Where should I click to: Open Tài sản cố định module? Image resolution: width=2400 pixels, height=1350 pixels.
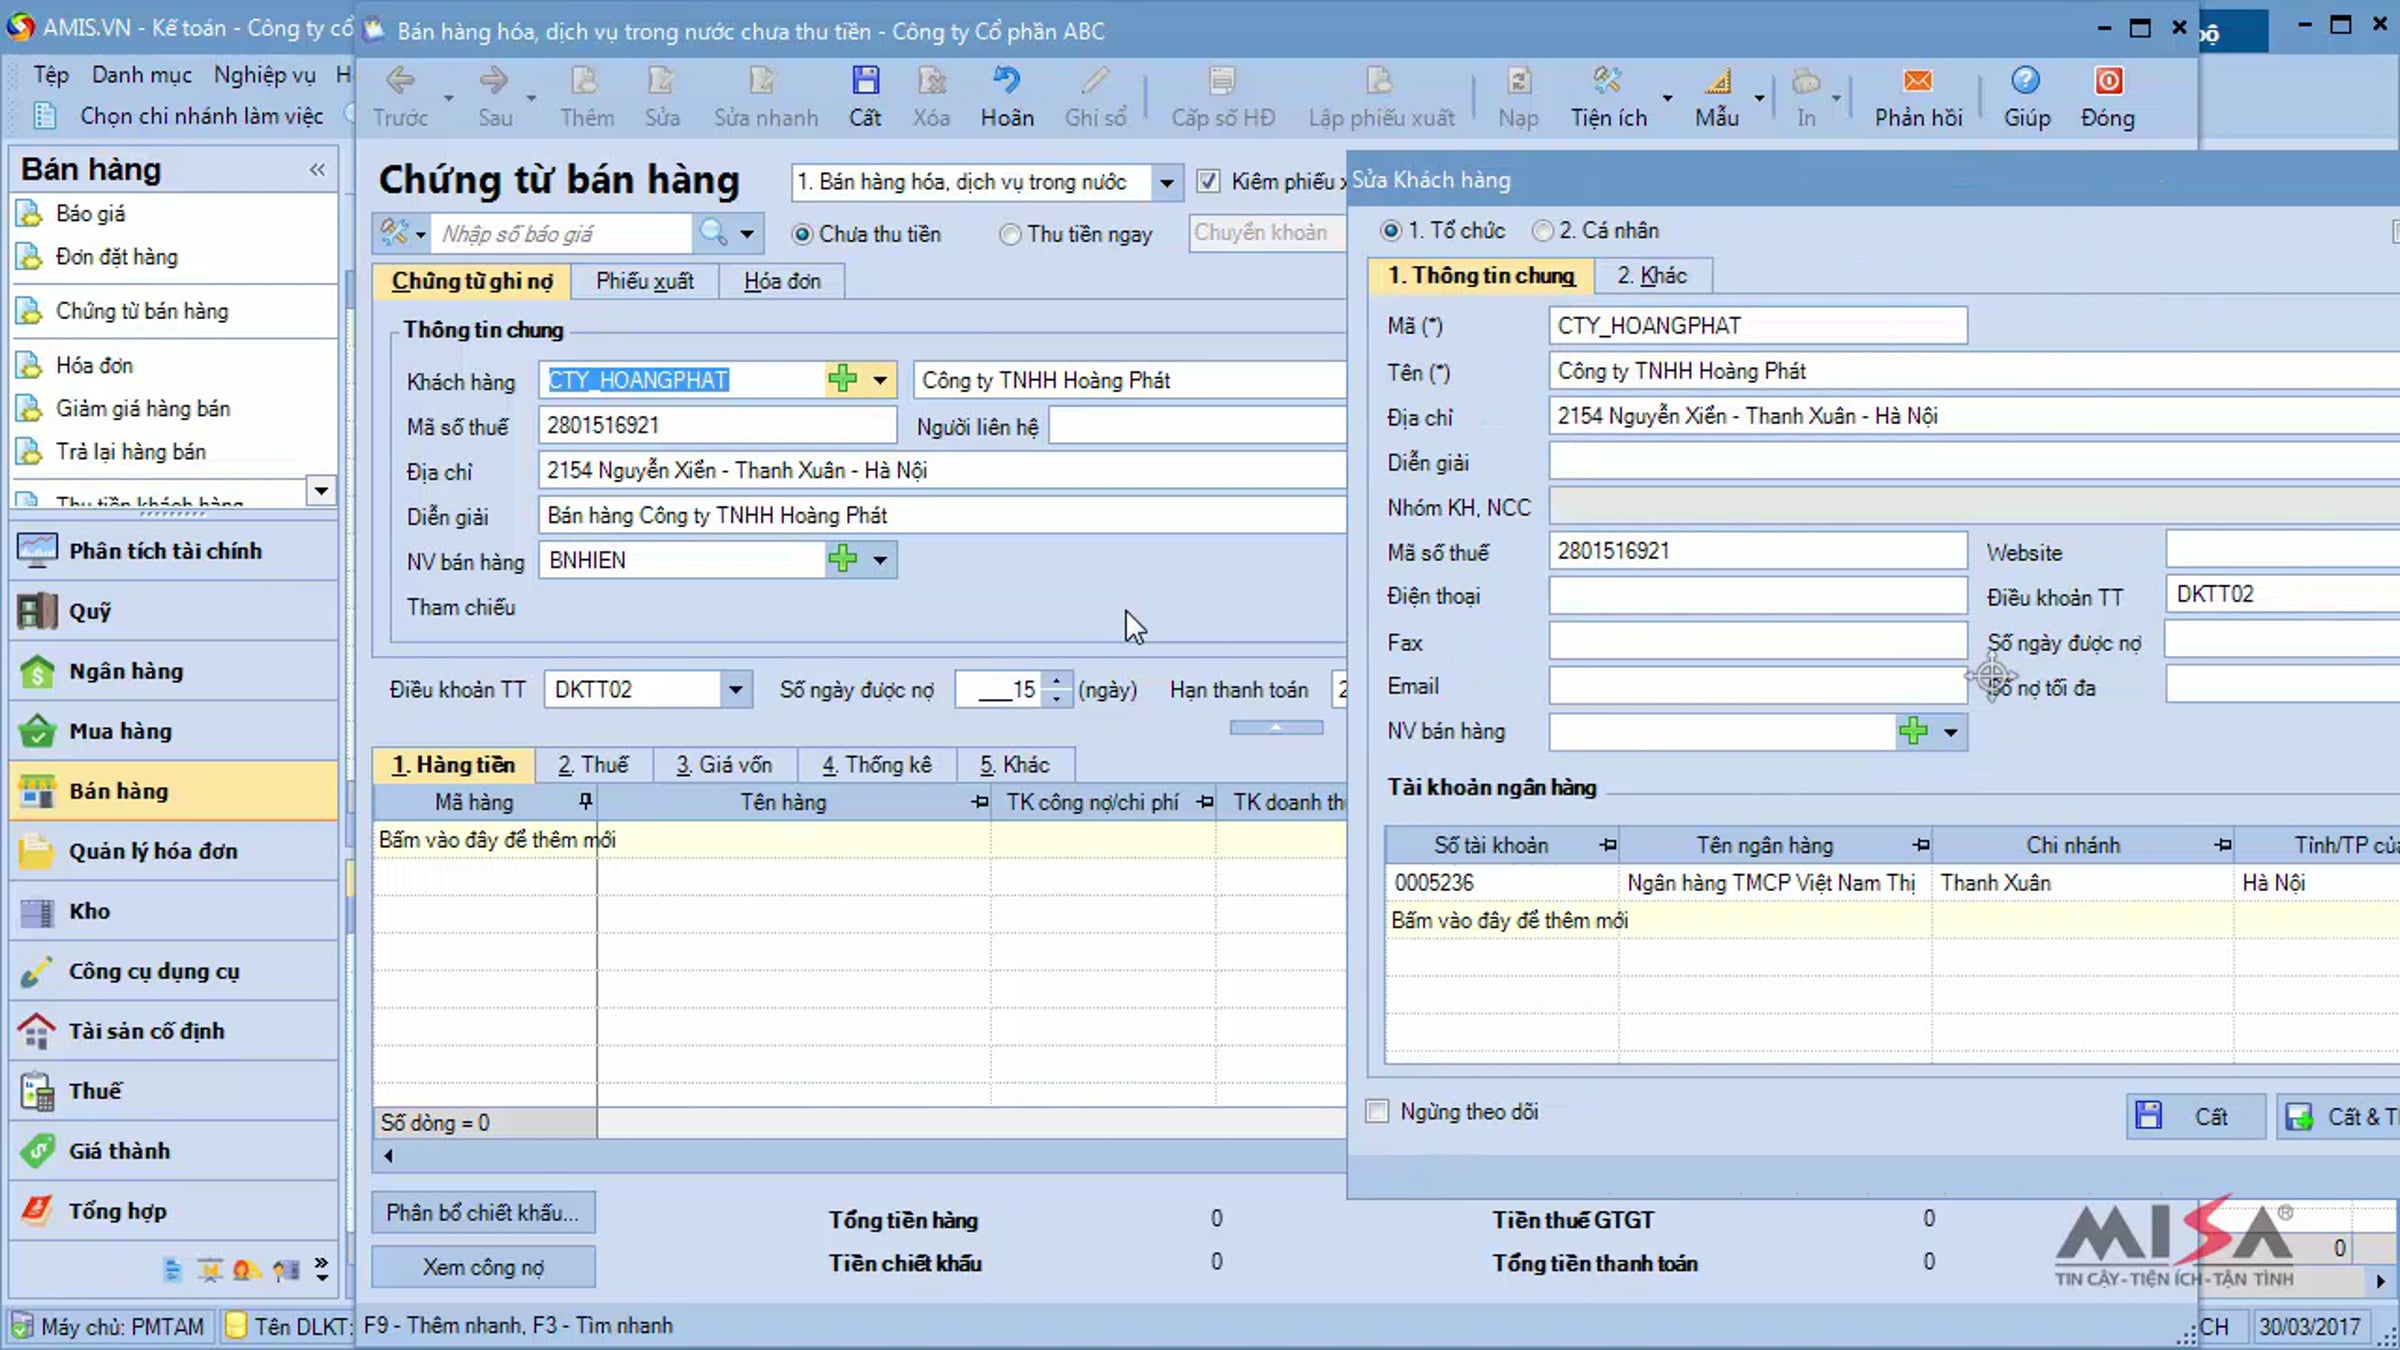point(174,1031)
